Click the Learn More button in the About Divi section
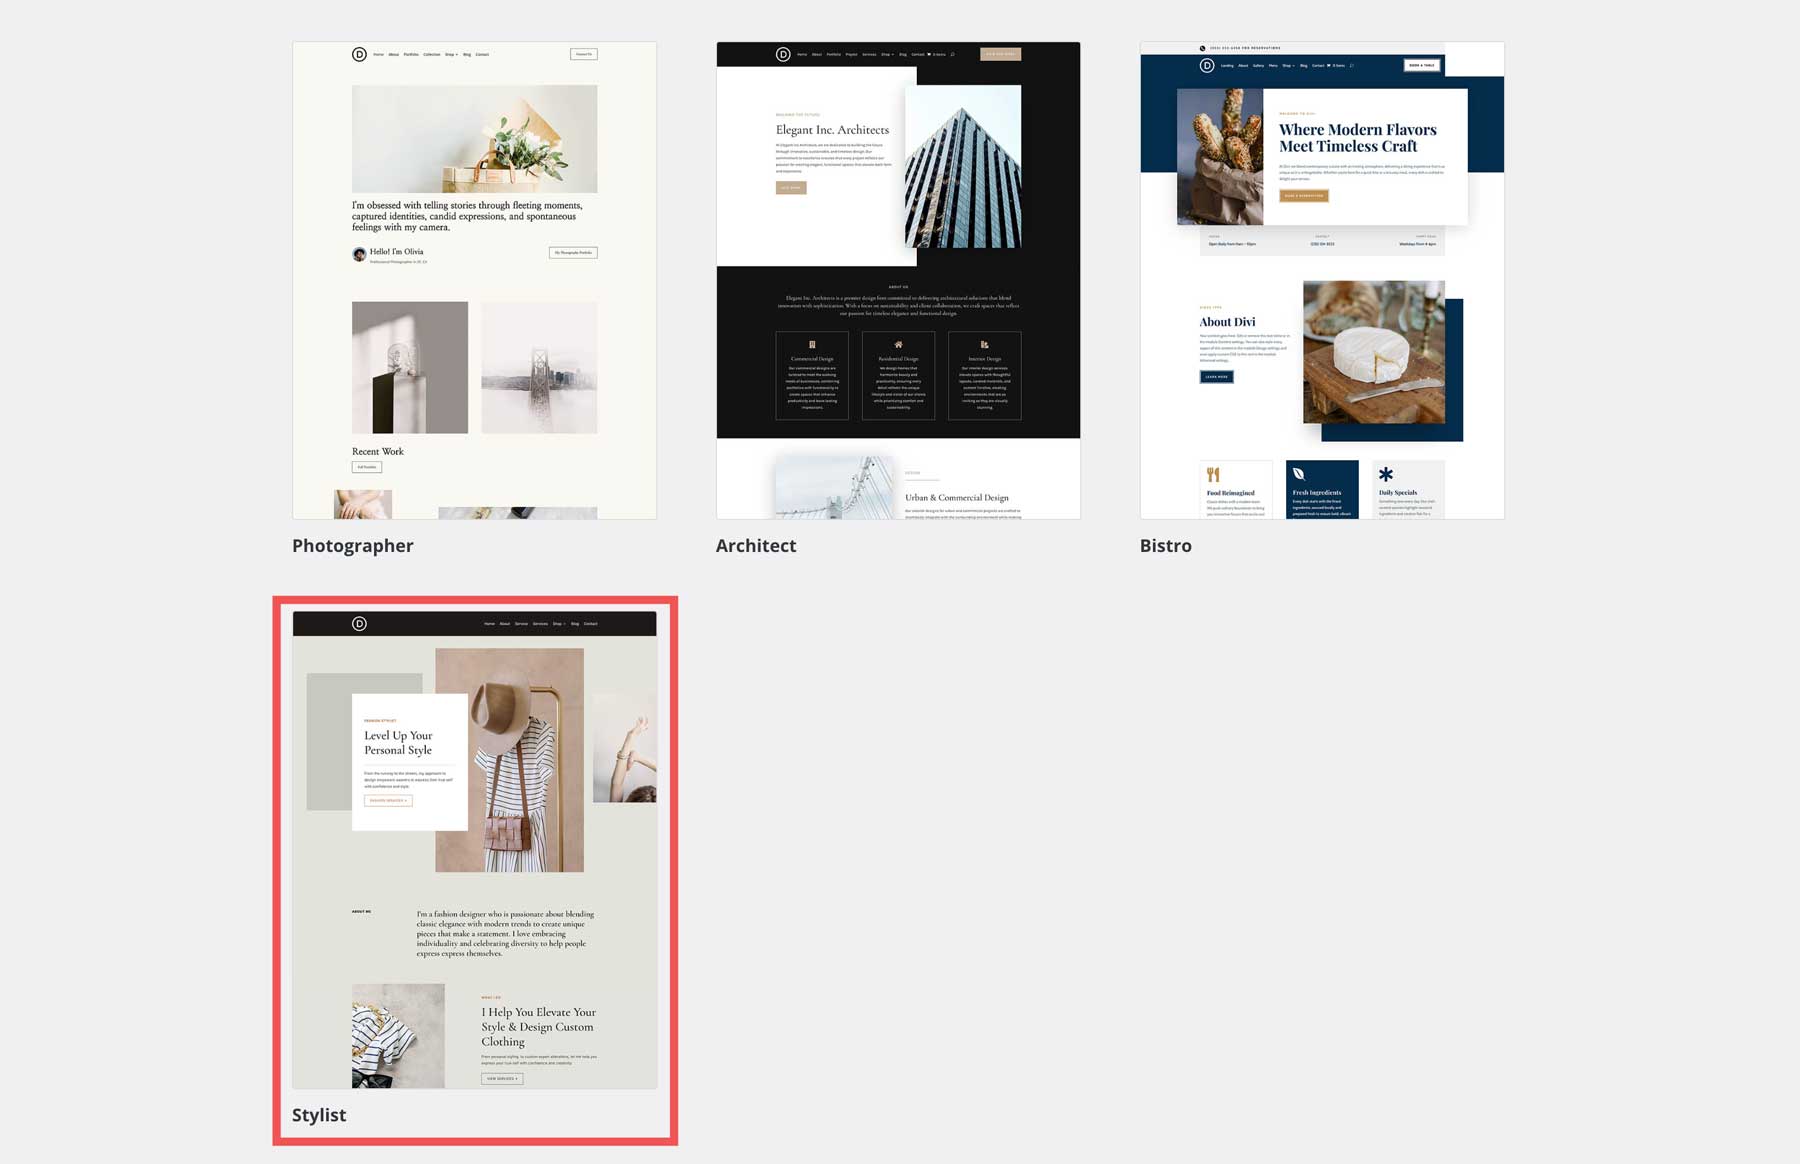This screenshot has height=1164, width=1800. coord(1215,376)
